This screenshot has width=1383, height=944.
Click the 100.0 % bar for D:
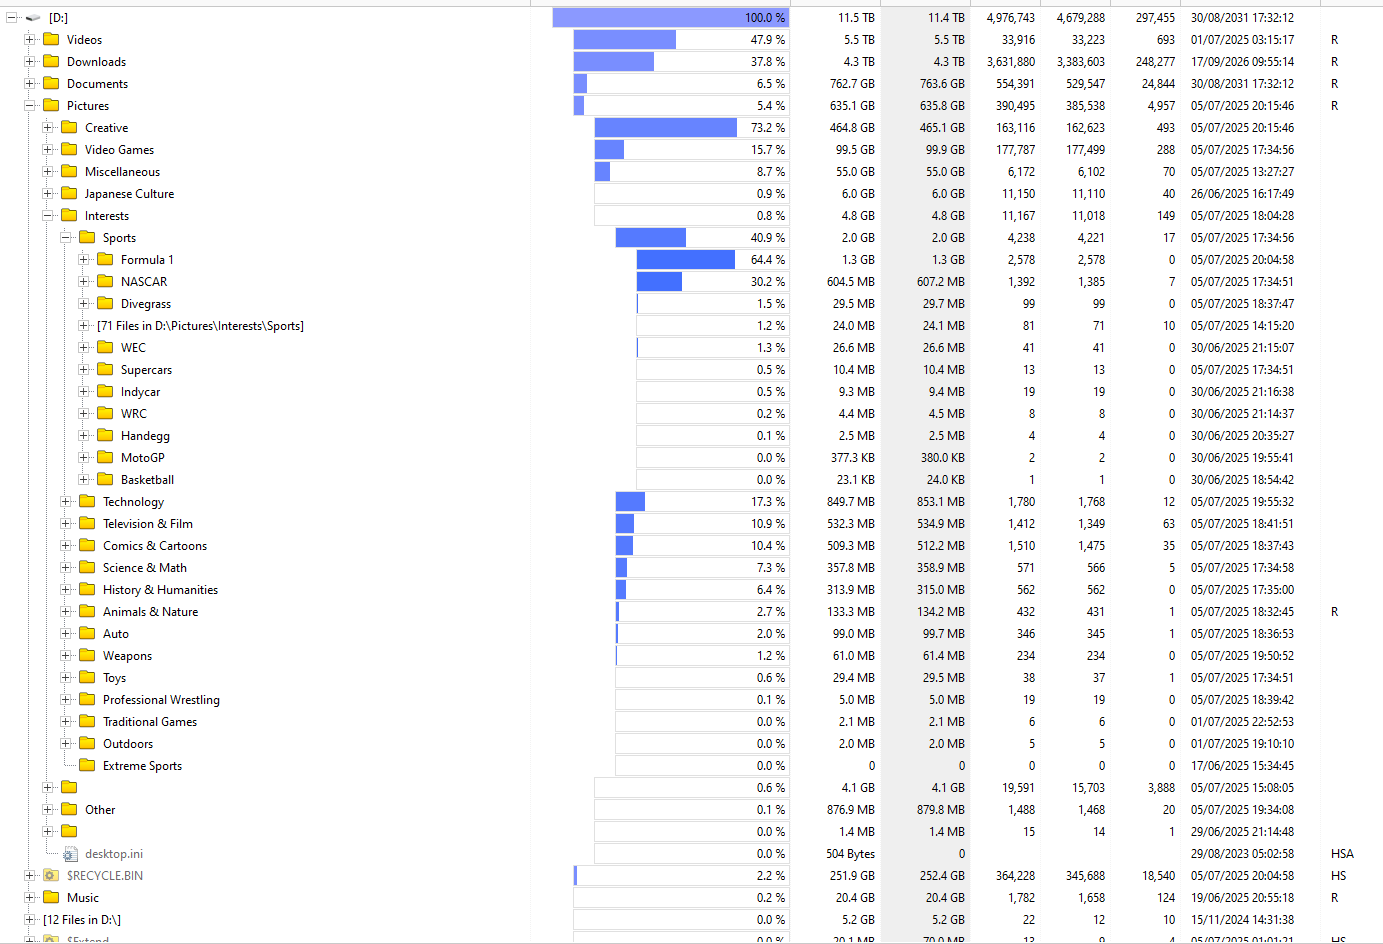tap(671, 18)
